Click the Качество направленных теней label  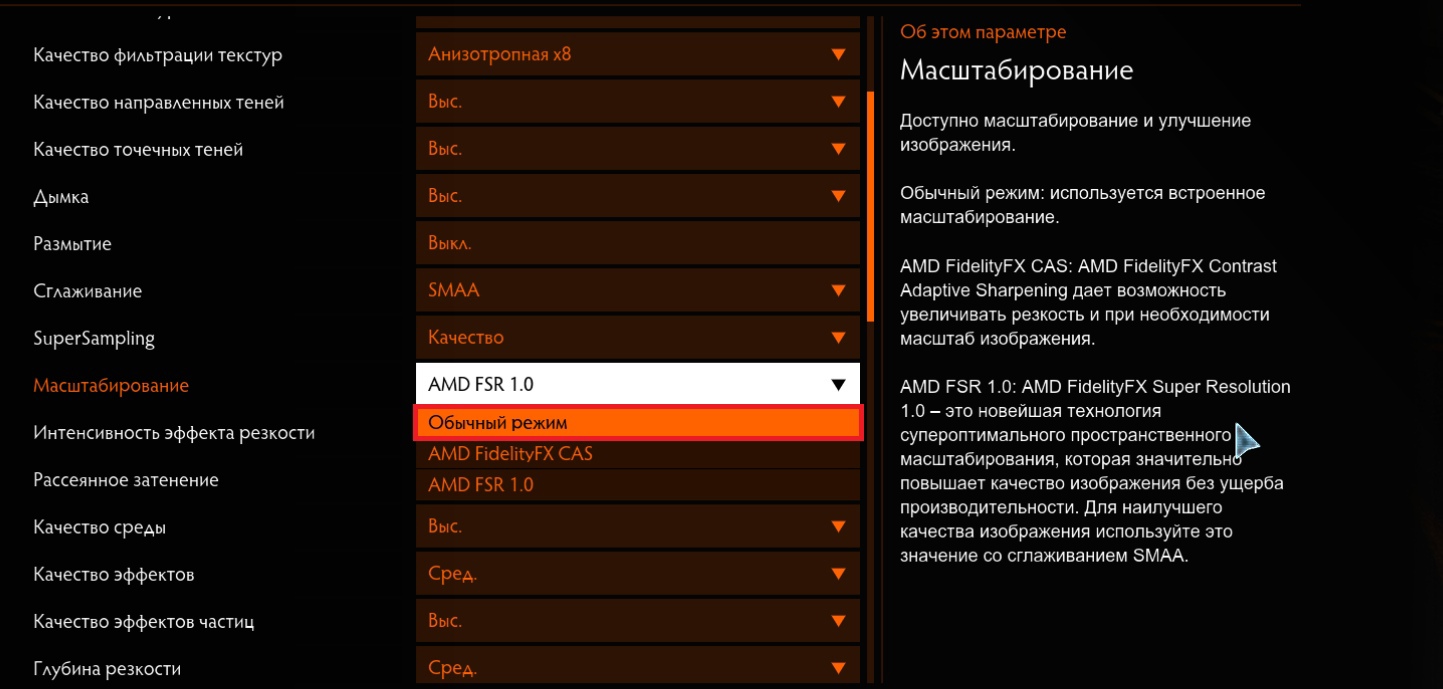159,102
